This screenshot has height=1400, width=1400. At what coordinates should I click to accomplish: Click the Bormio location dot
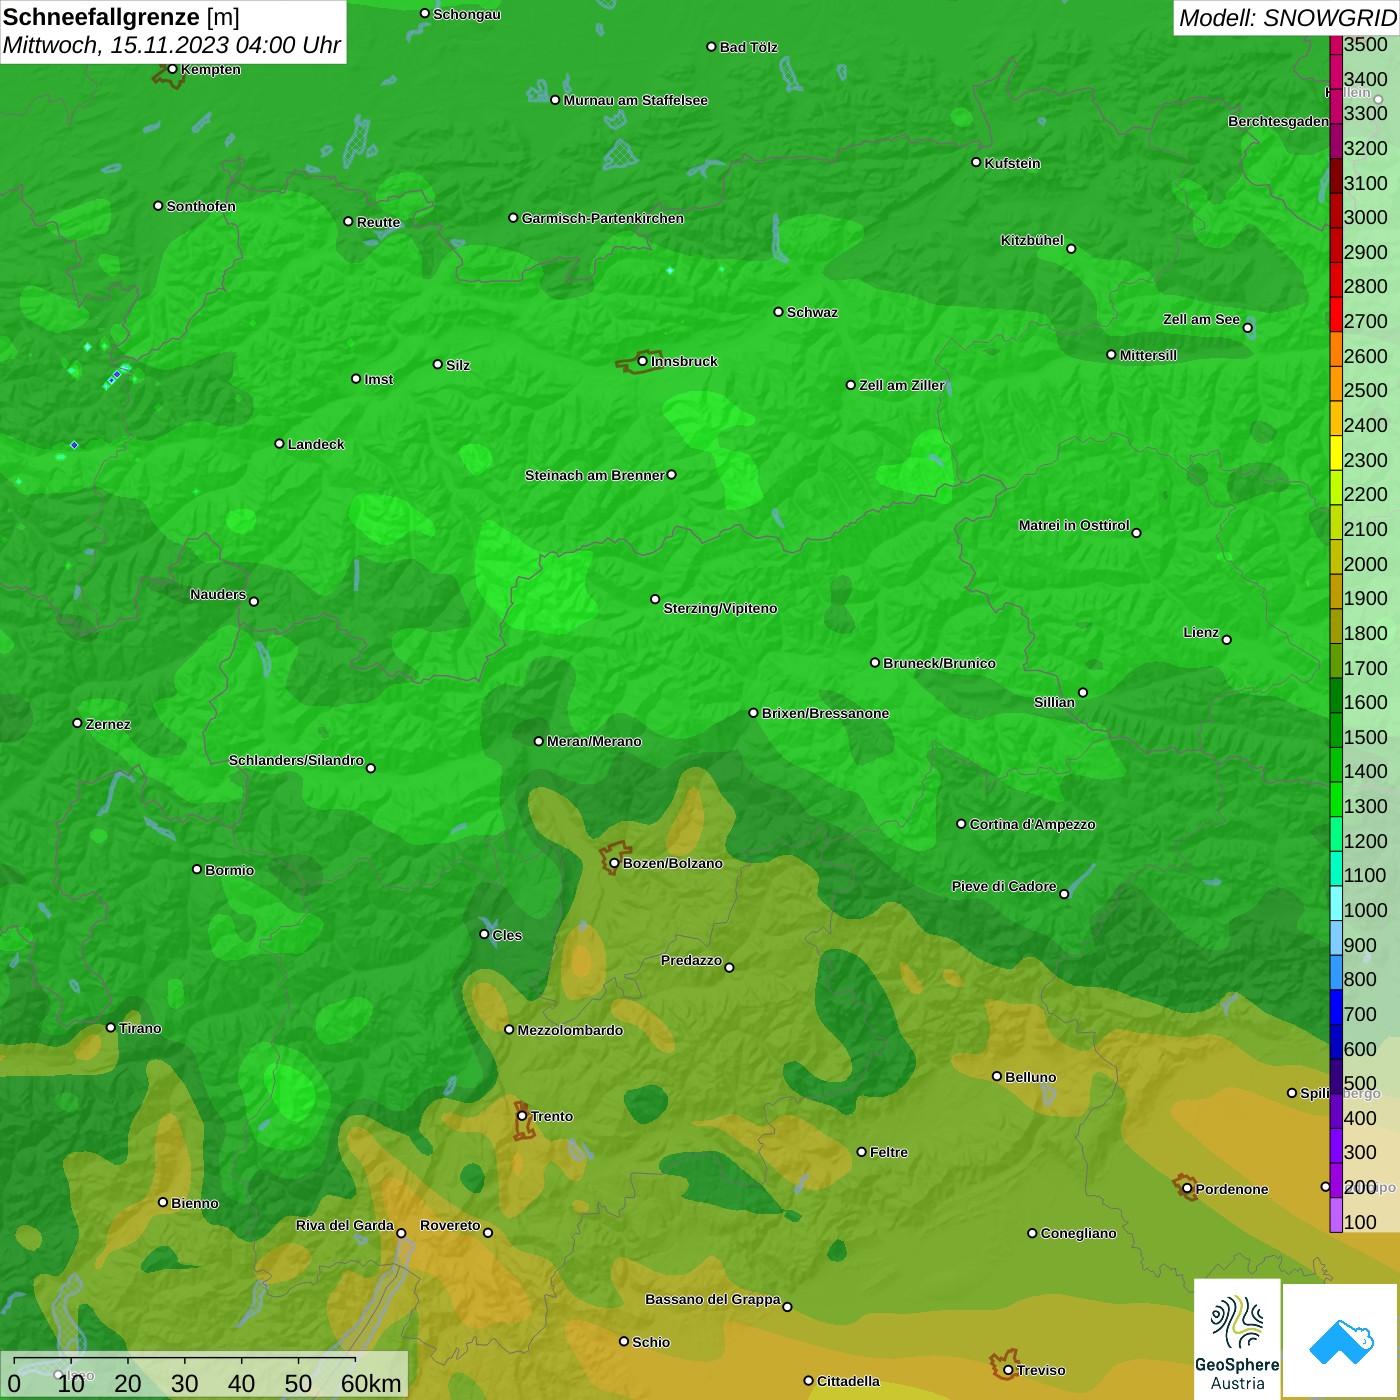pyautogui.click(x=197, y=869)
